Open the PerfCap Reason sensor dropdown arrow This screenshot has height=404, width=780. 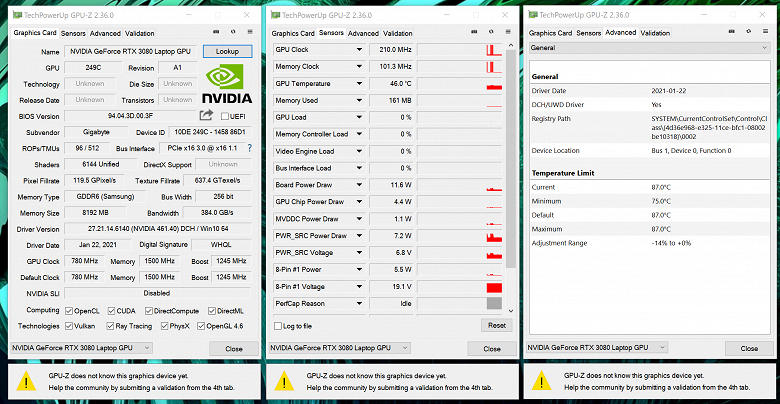[359, 303]
